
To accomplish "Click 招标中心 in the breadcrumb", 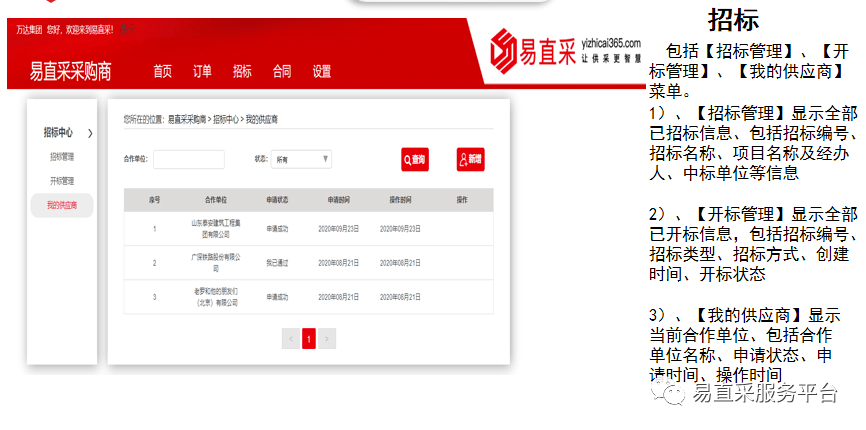I will click(x=226, y=119).
